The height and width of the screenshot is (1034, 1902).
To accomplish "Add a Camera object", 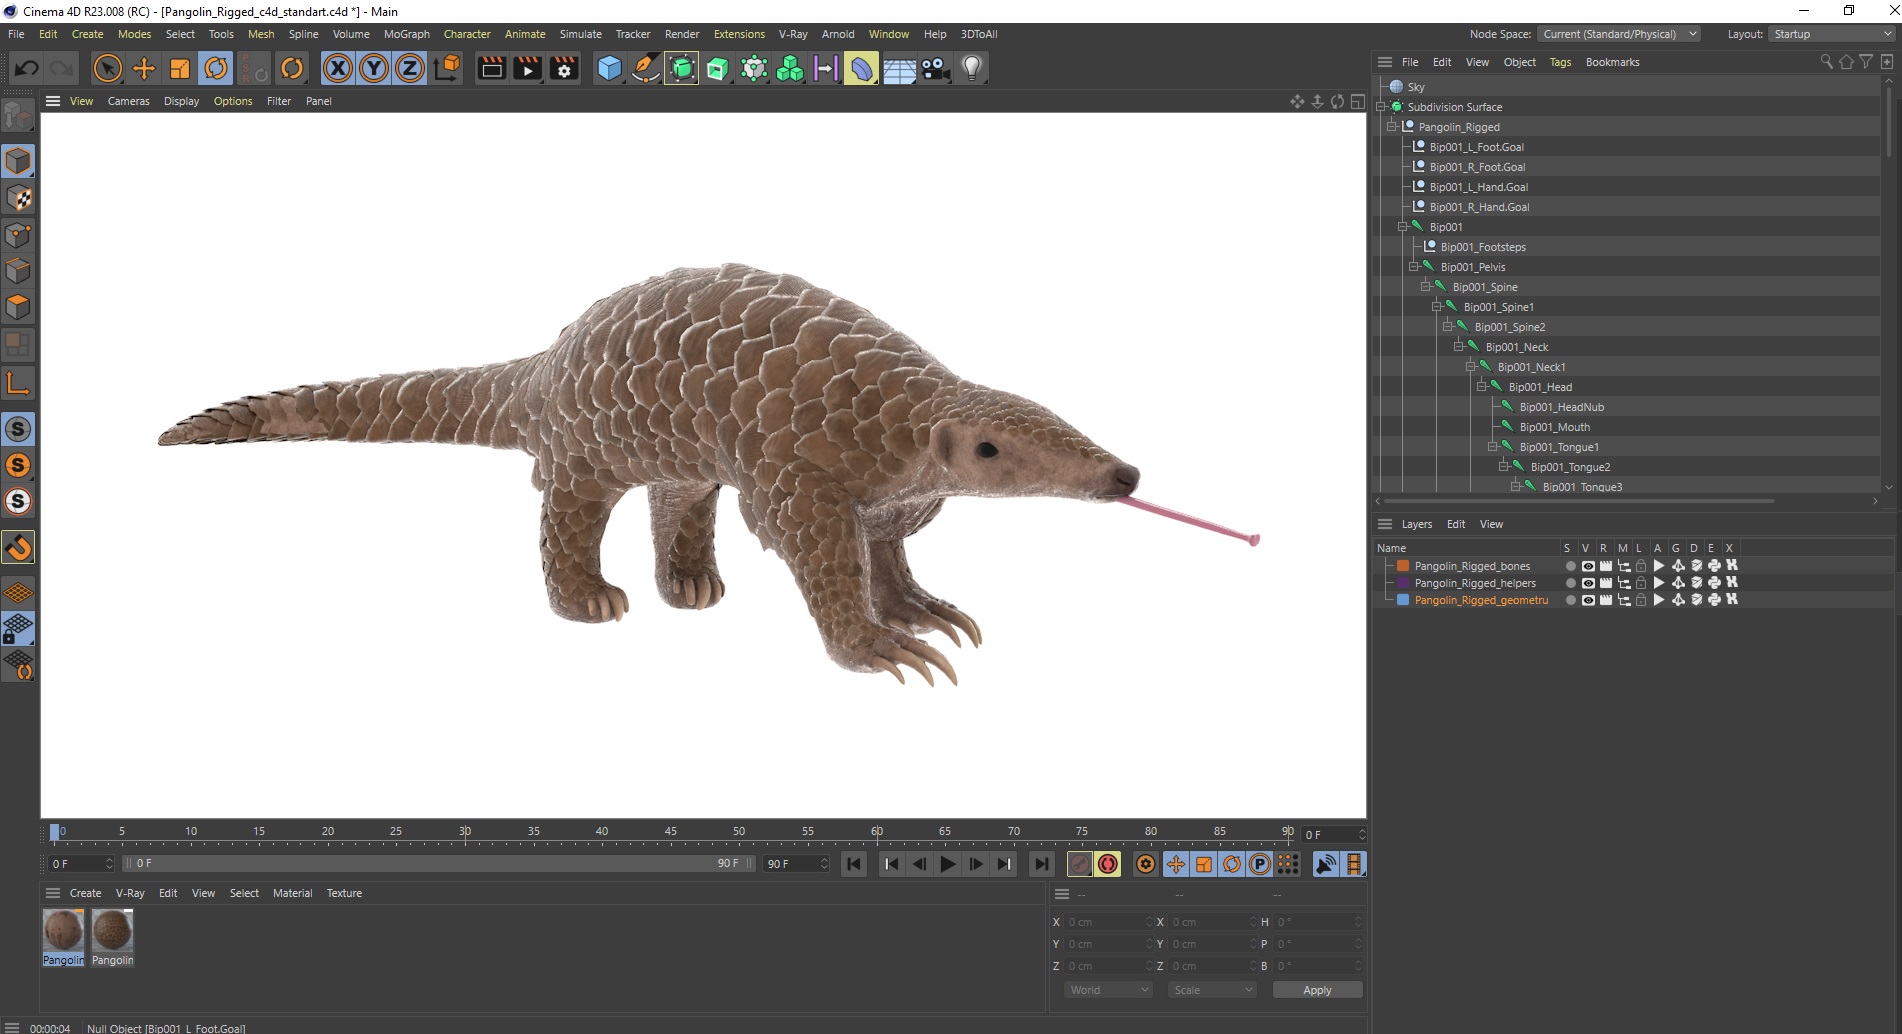I will (x=935, y=68).
